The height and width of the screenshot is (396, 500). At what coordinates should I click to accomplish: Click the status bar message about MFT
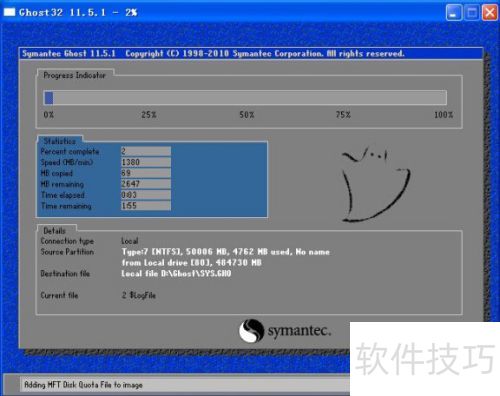(x=83, y=385)
